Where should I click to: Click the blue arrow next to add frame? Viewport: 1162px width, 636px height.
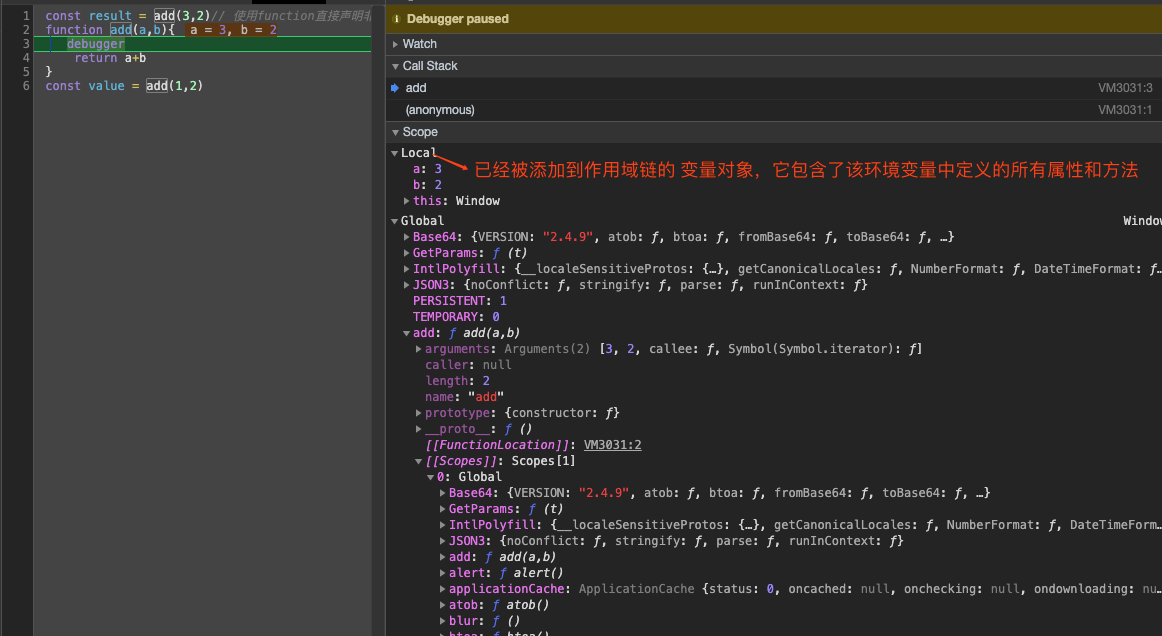[x=395, y=88]
